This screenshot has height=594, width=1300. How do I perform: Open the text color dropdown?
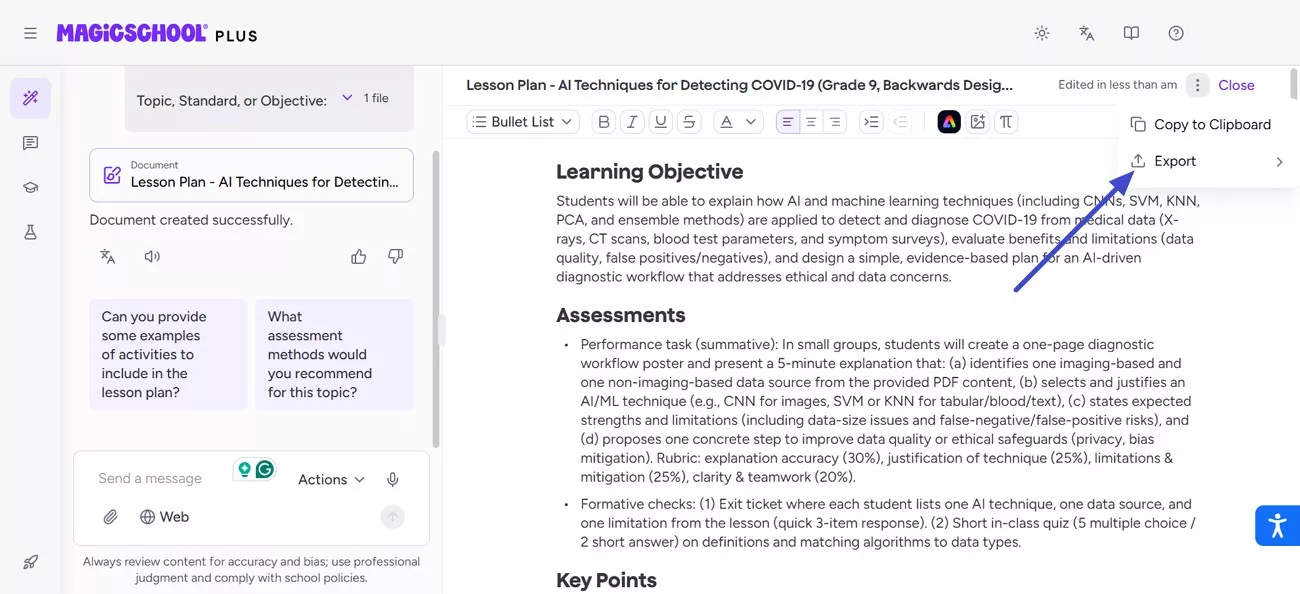[739, 122]
